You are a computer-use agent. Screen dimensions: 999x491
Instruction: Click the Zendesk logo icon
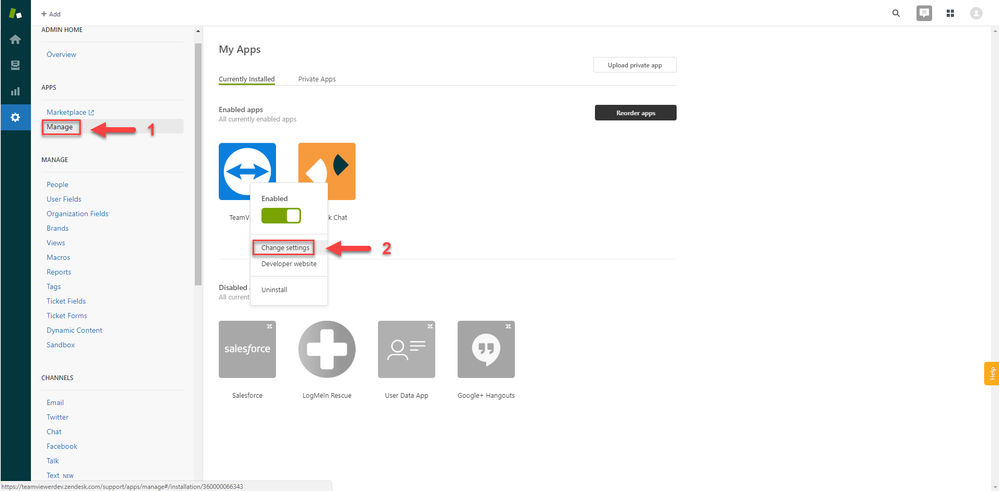click(x=15, y=13)
